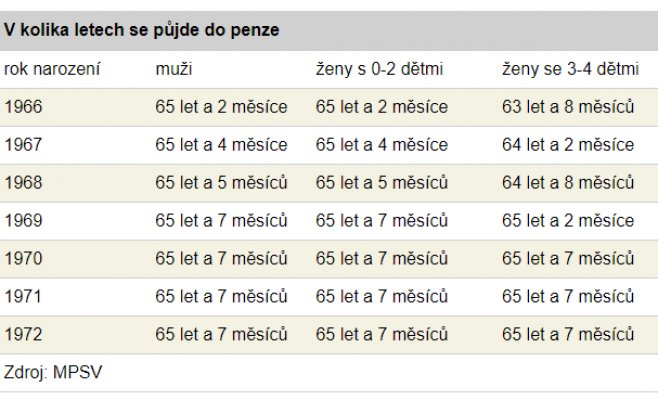The image size is (658, 400).
Task: Click the '63 let a 8 měsíců' cell
Action: point(568,107)
